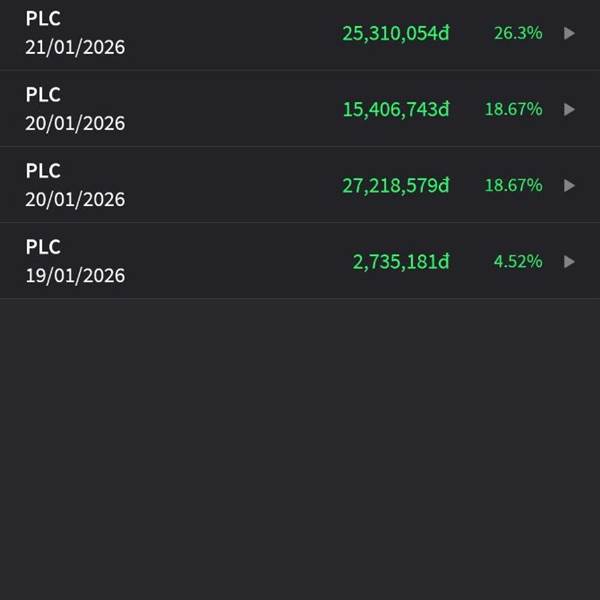The height and width of the screenshot is (600, 600).
Task: Expand arrow beside 15,406,743đ profit
Action: pyautogui.click(x=569, y=109)
